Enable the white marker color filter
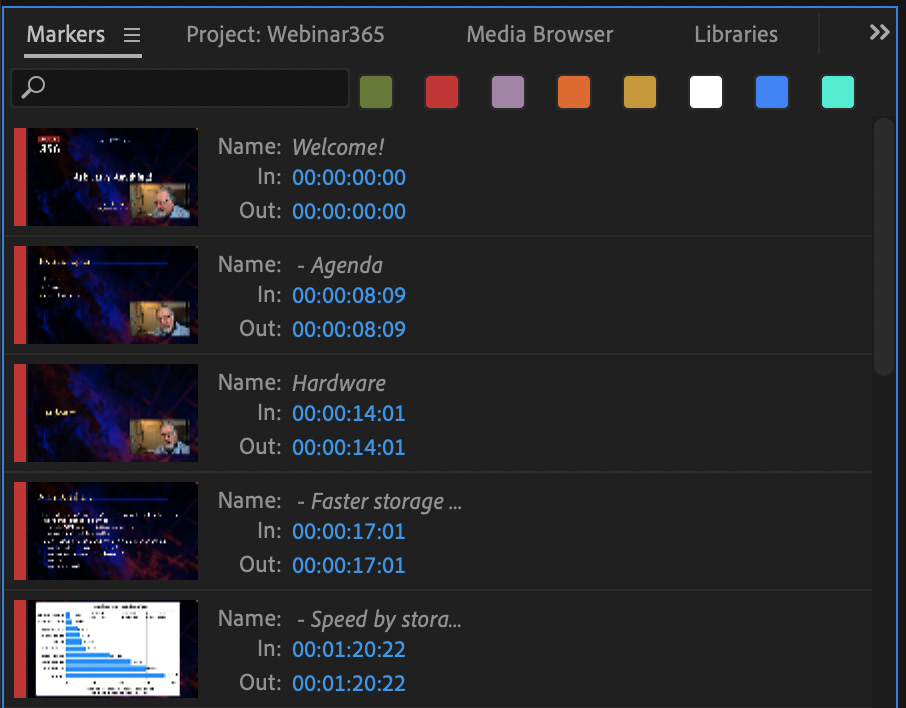Screen dimensions: 906x708 706,92
